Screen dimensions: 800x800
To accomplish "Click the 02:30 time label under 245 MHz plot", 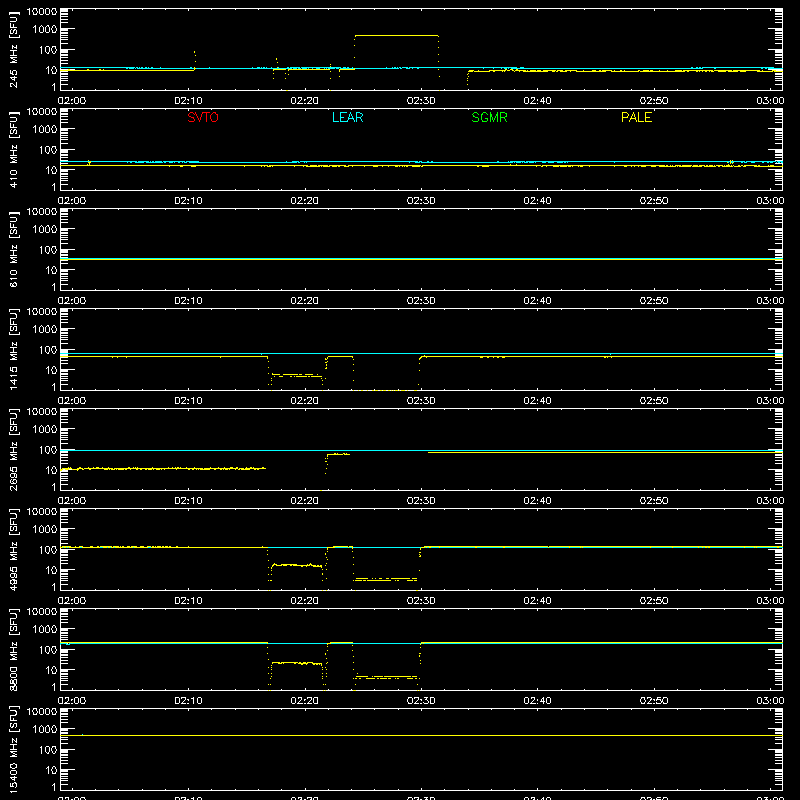I will tap(421, 101).
